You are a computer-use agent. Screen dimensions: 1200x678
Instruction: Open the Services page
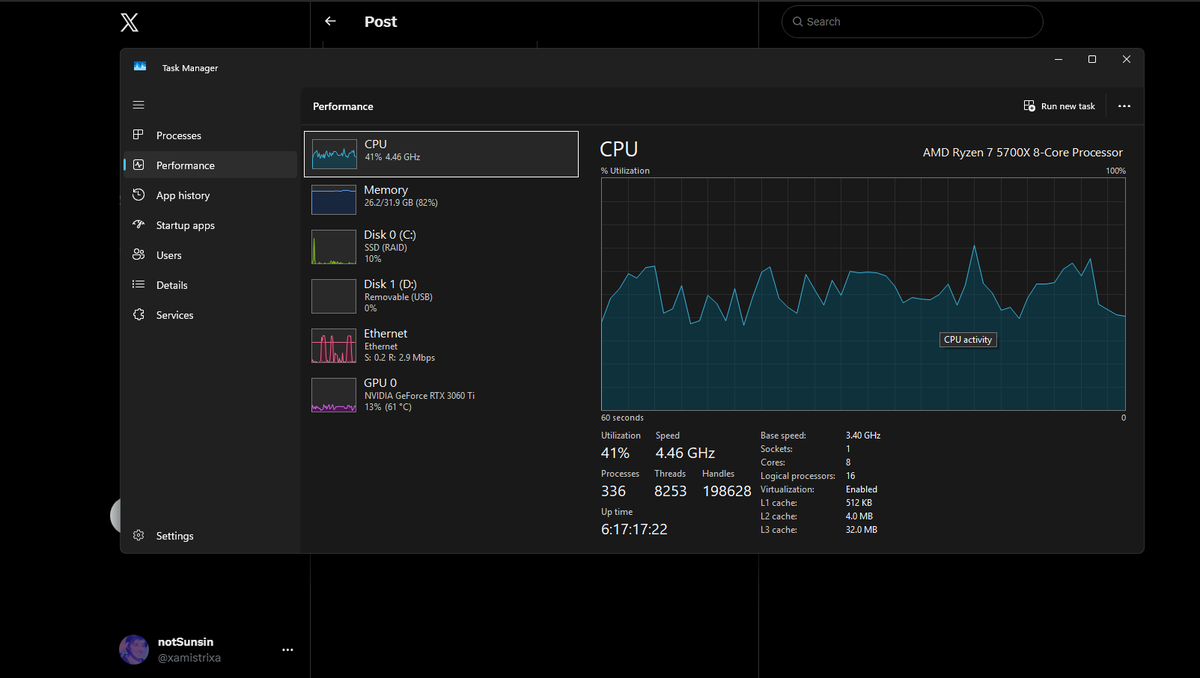(175, 315)
